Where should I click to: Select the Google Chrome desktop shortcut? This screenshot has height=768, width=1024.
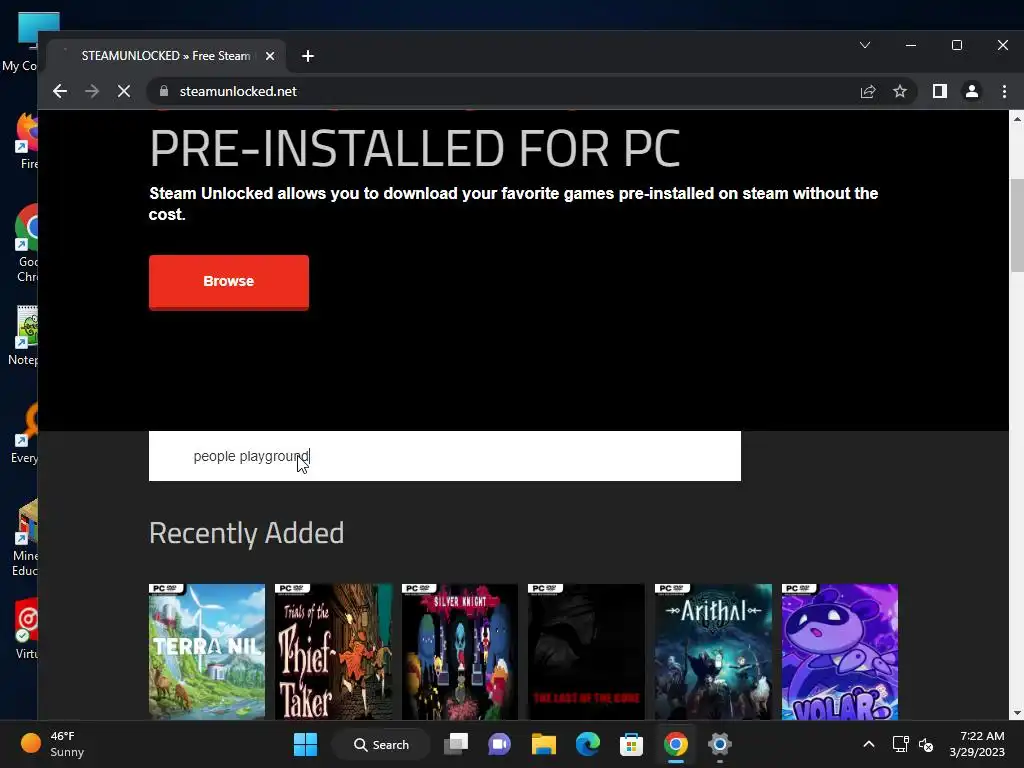point(27,244)
